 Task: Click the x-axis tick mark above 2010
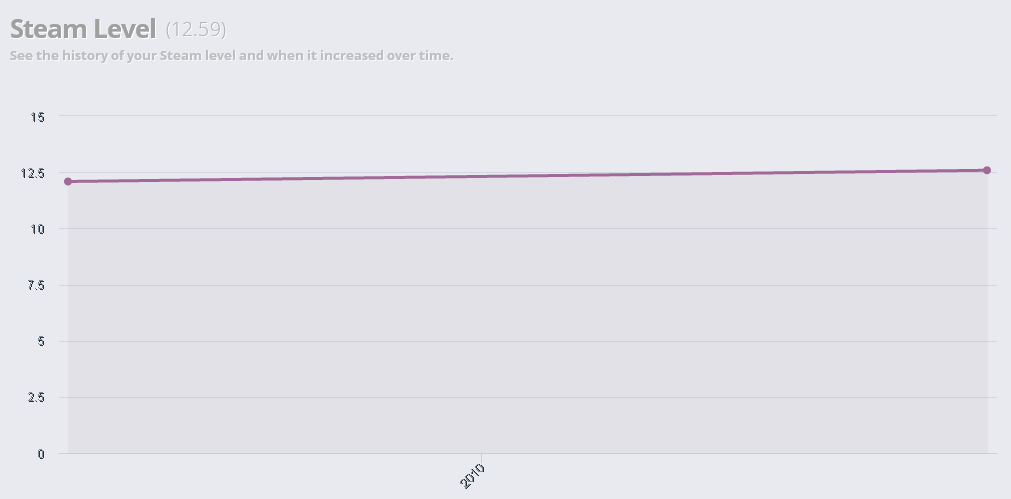click(482, 457)
